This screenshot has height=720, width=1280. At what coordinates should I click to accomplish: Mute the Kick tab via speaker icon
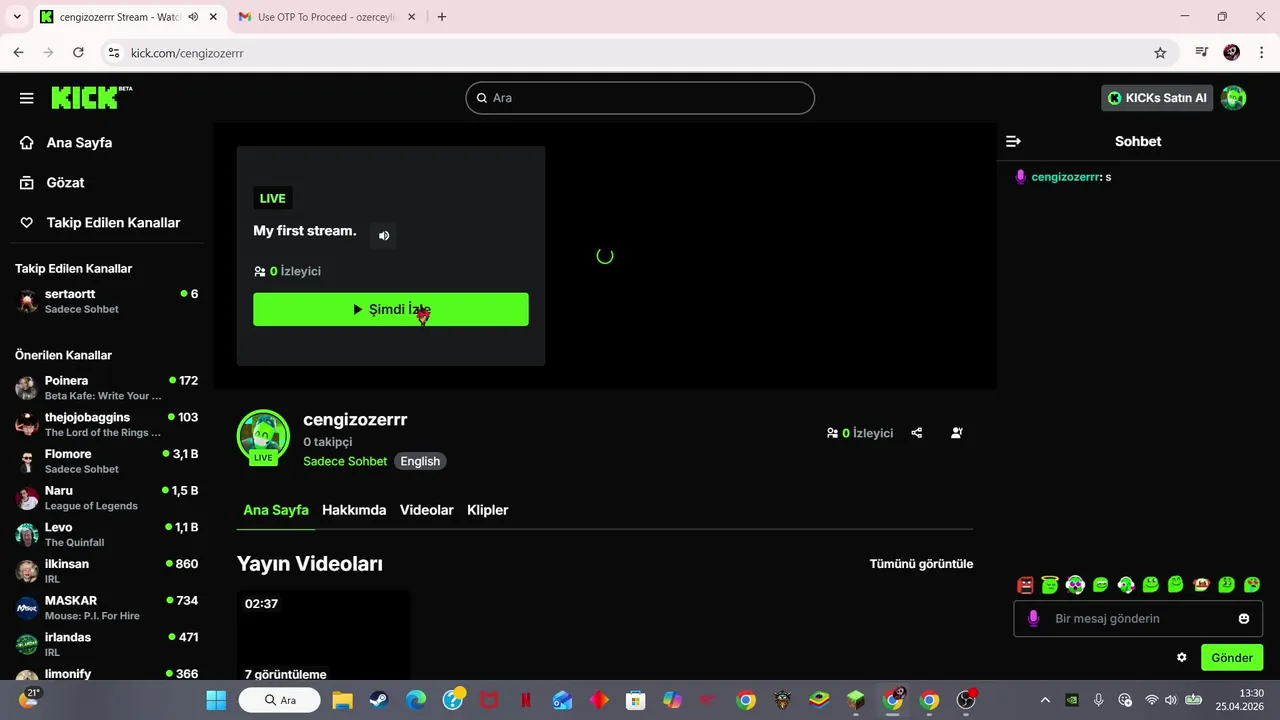pyautogui.click(x=193, y=17)
